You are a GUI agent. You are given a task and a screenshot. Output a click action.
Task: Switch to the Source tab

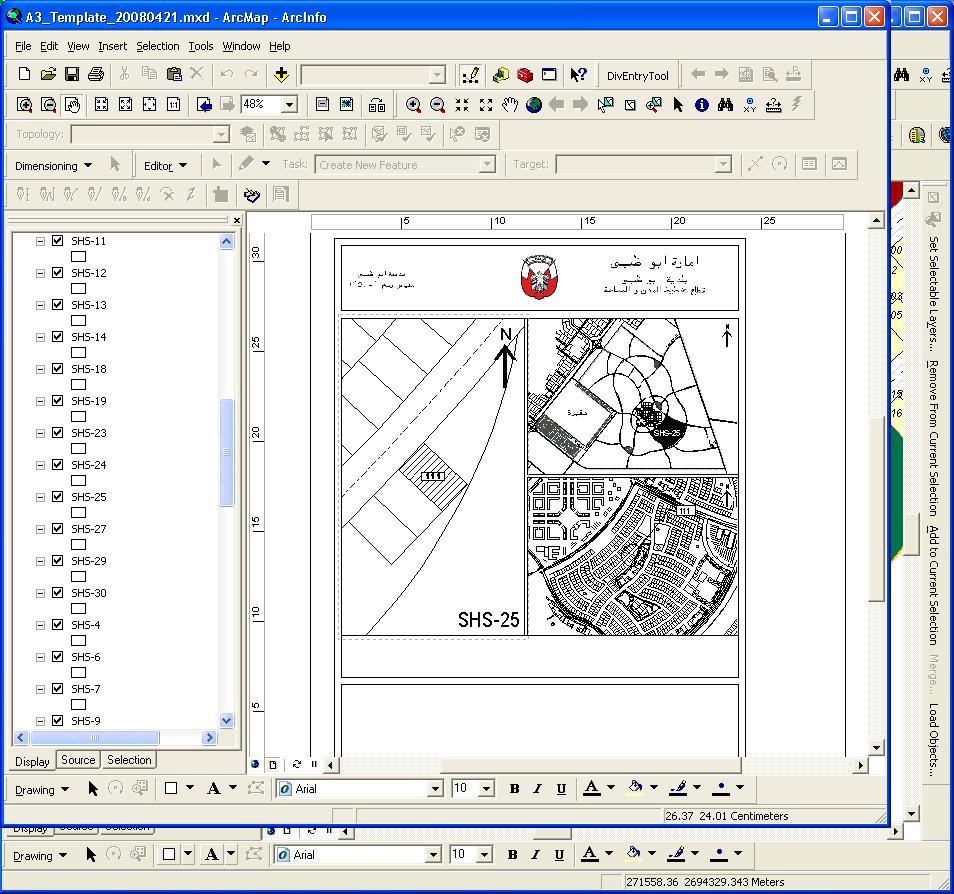click(x=78, y=761)
